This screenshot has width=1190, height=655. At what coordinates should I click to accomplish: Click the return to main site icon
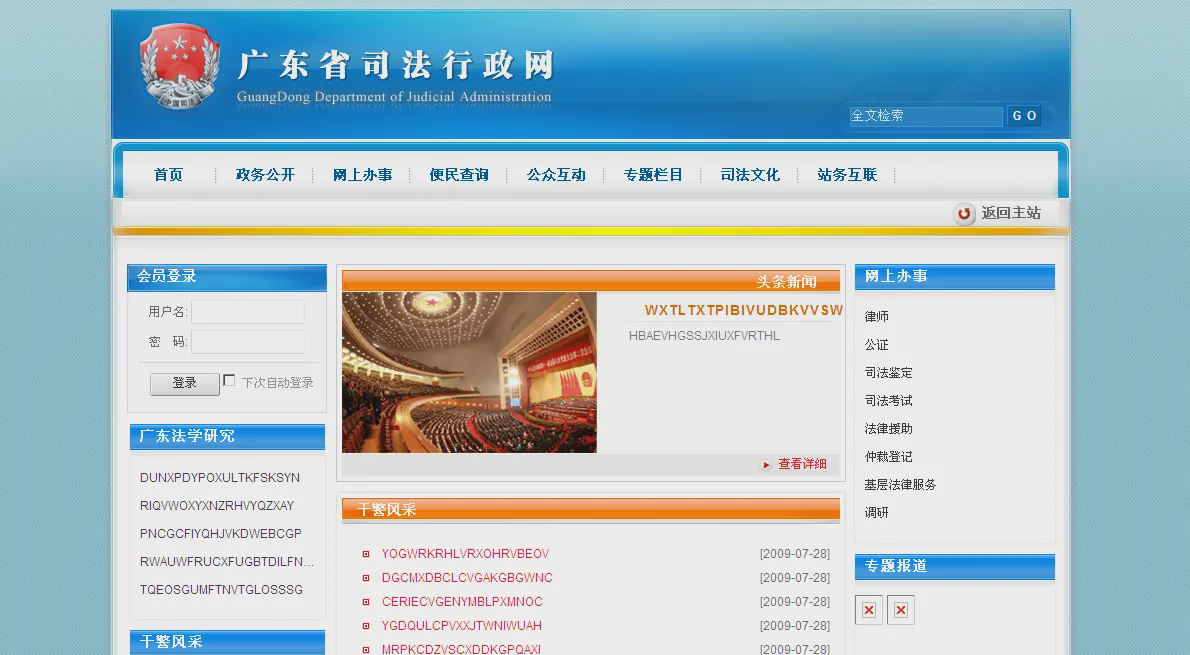(964, 213)
